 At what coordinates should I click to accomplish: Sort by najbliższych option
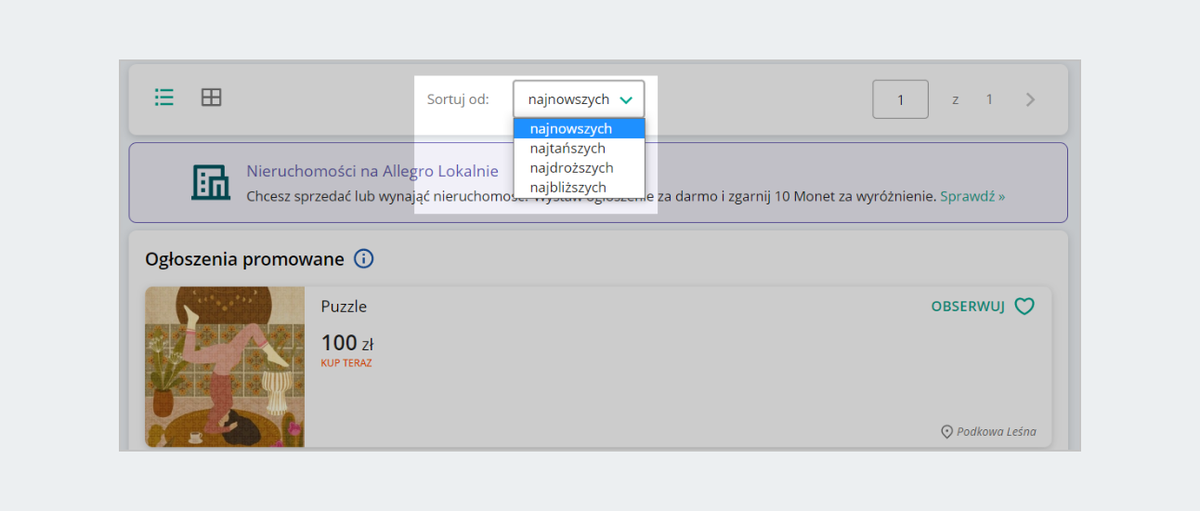568,187
